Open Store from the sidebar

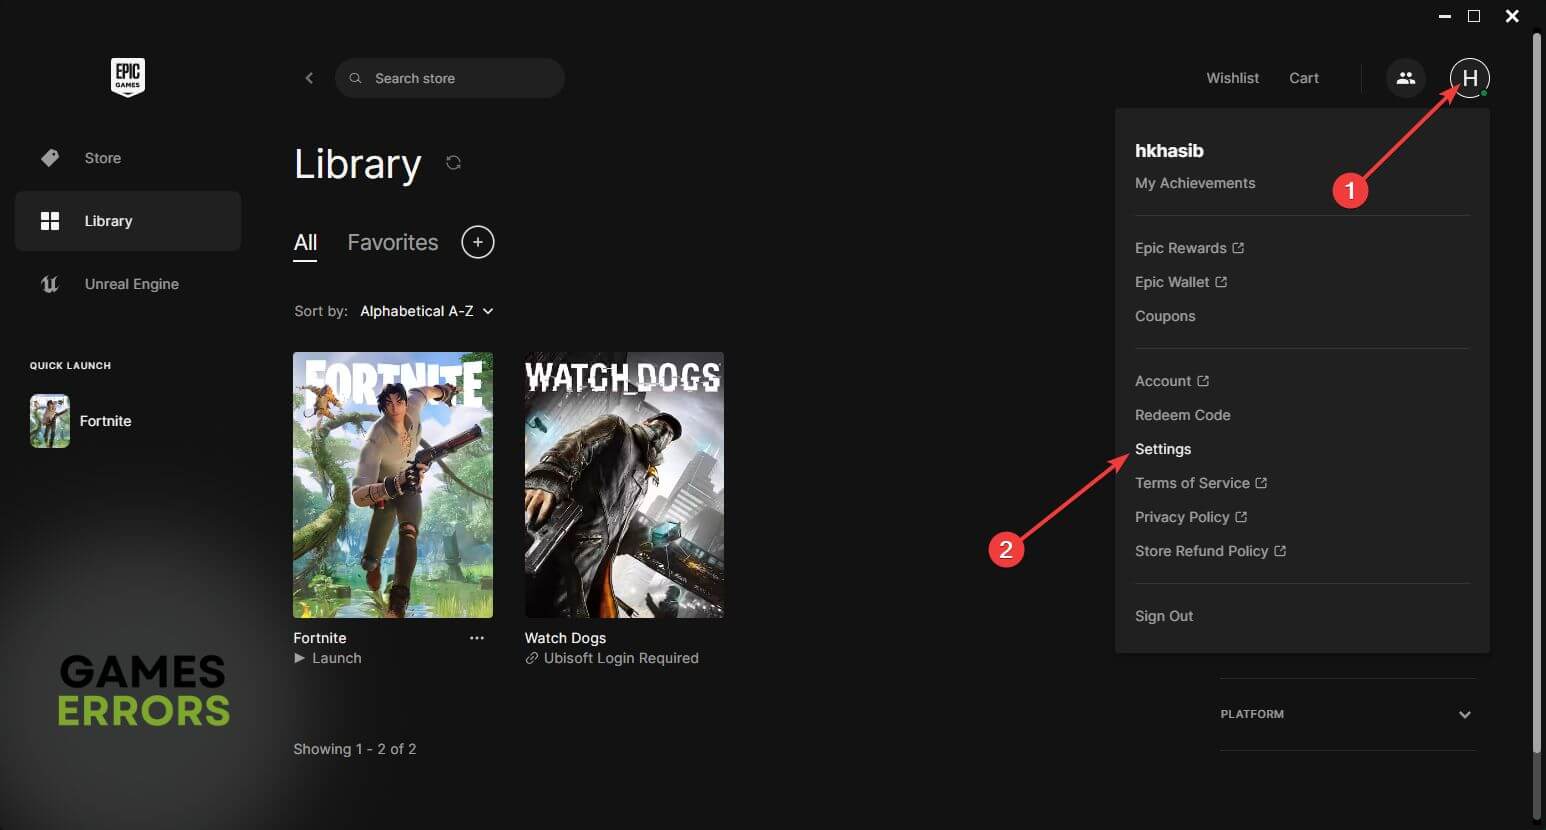coord(102,158)
